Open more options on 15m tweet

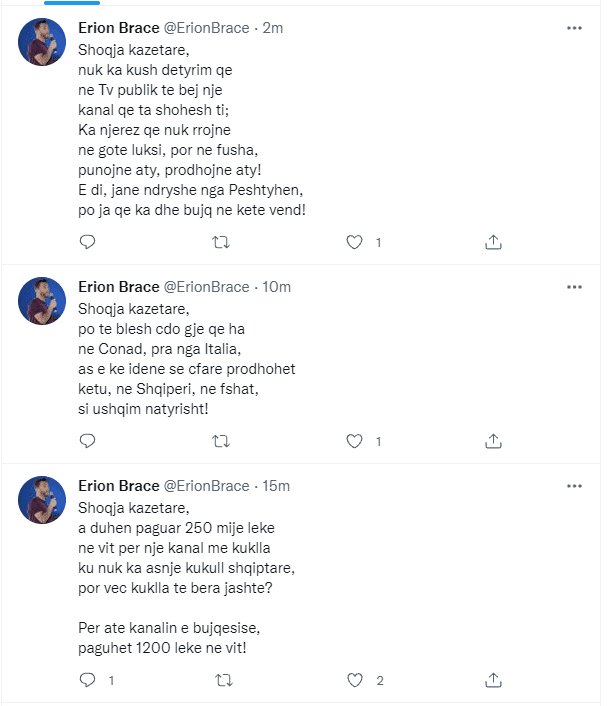click(574, 486)
